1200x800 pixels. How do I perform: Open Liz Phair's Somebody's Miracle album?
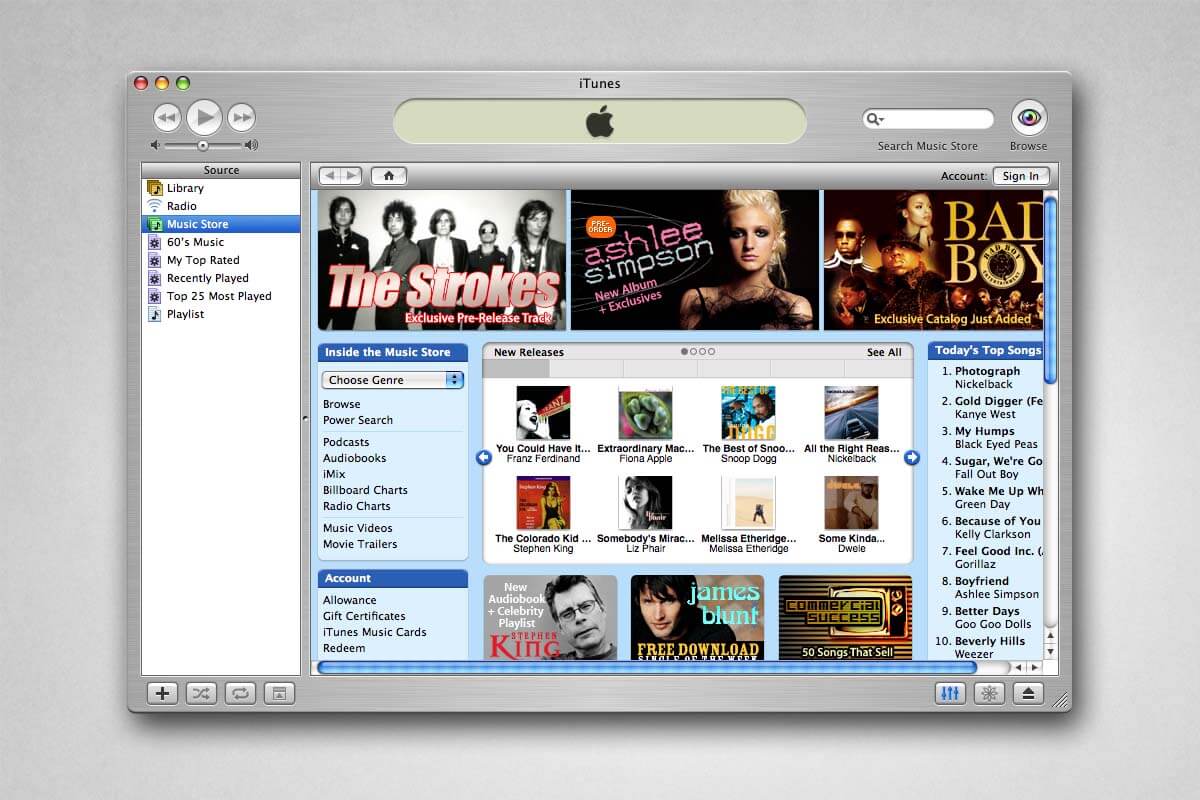tap(645, 503)
